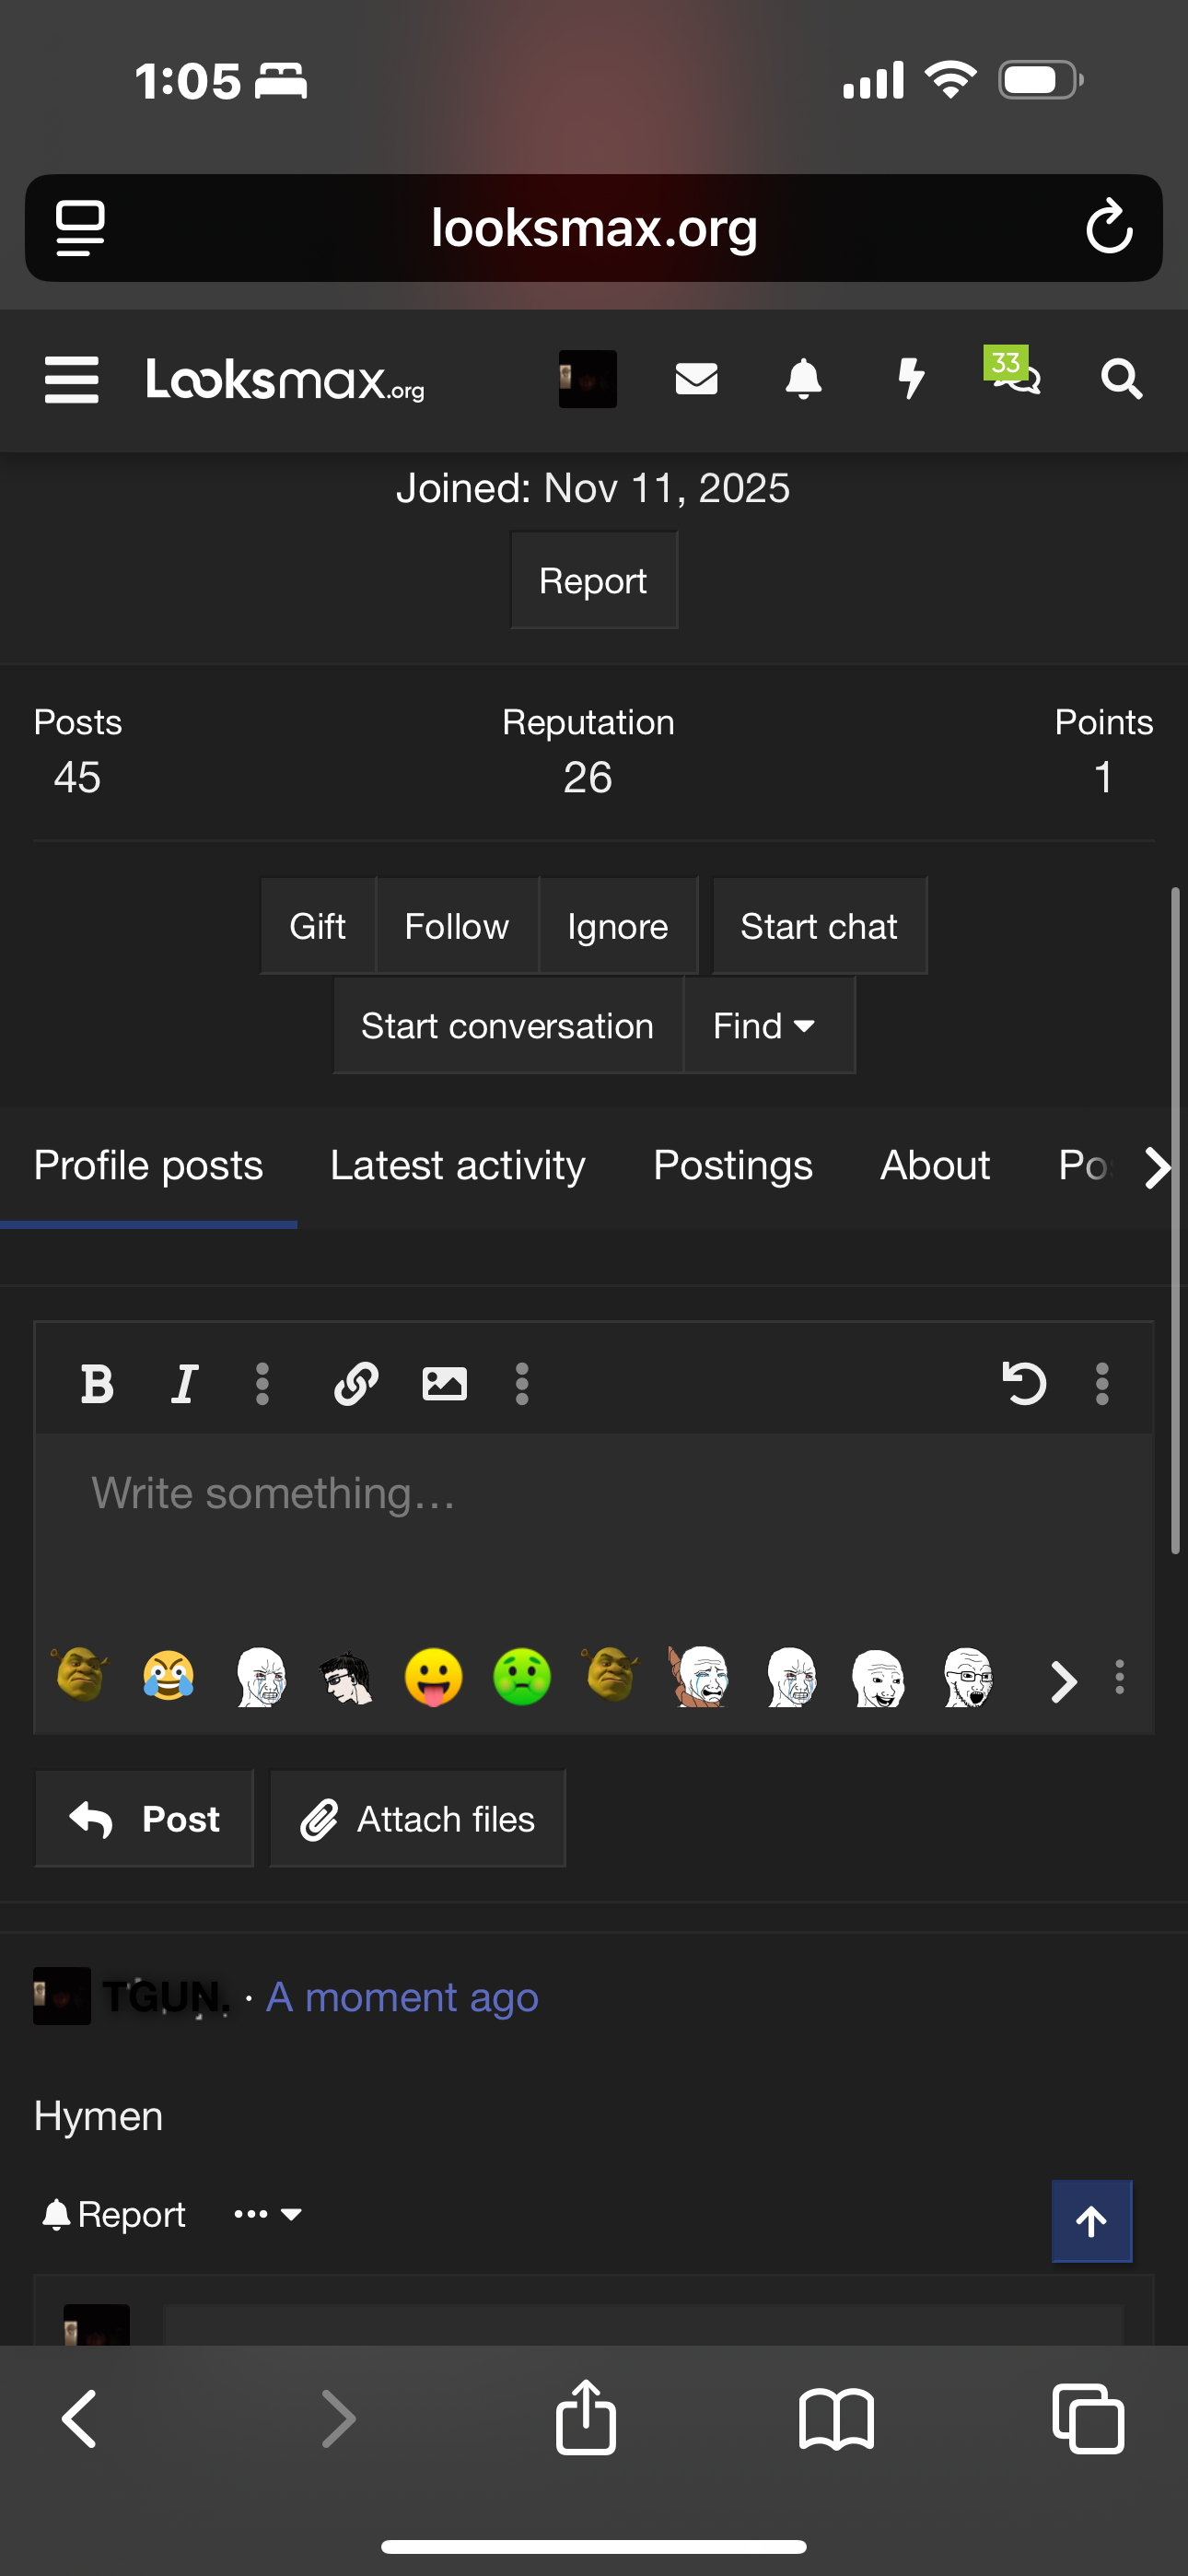Open the inbox envelope icon
Viewport: 1188px width, 2576px height.
point(696,379)
